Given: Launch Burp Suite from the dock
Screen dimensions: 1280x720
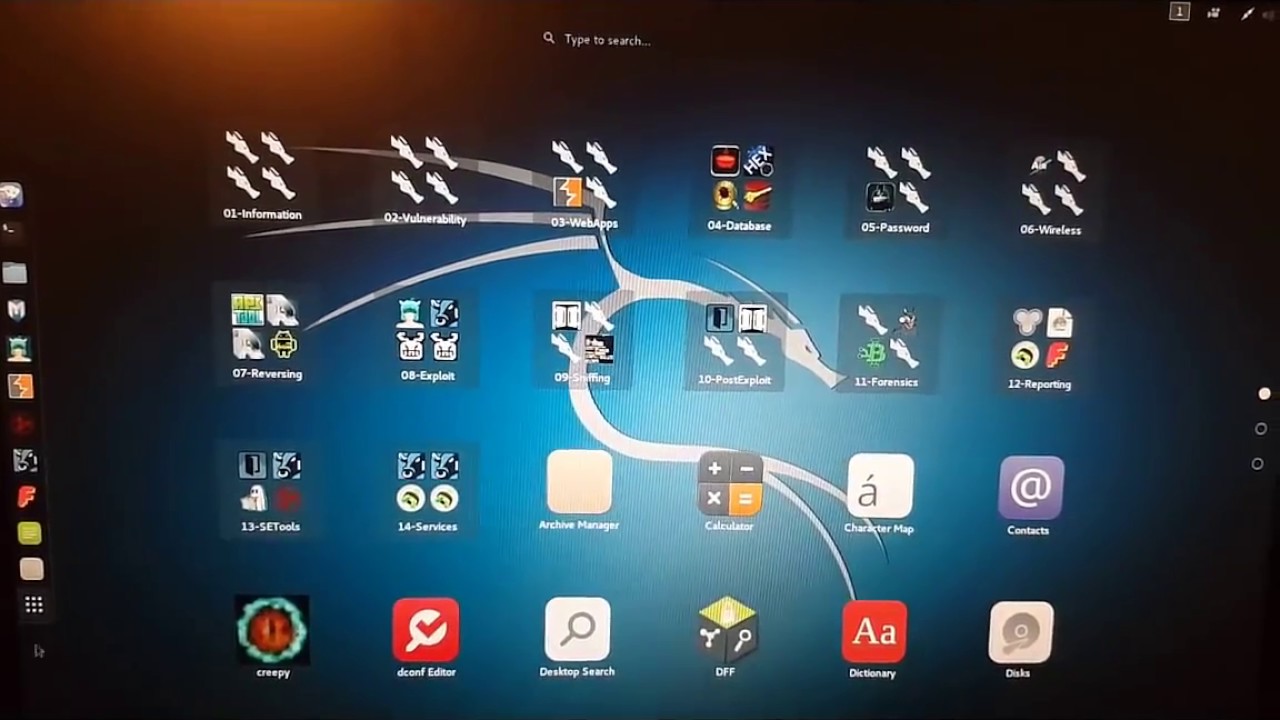Looking at the screenshot, I should point(21,386).
